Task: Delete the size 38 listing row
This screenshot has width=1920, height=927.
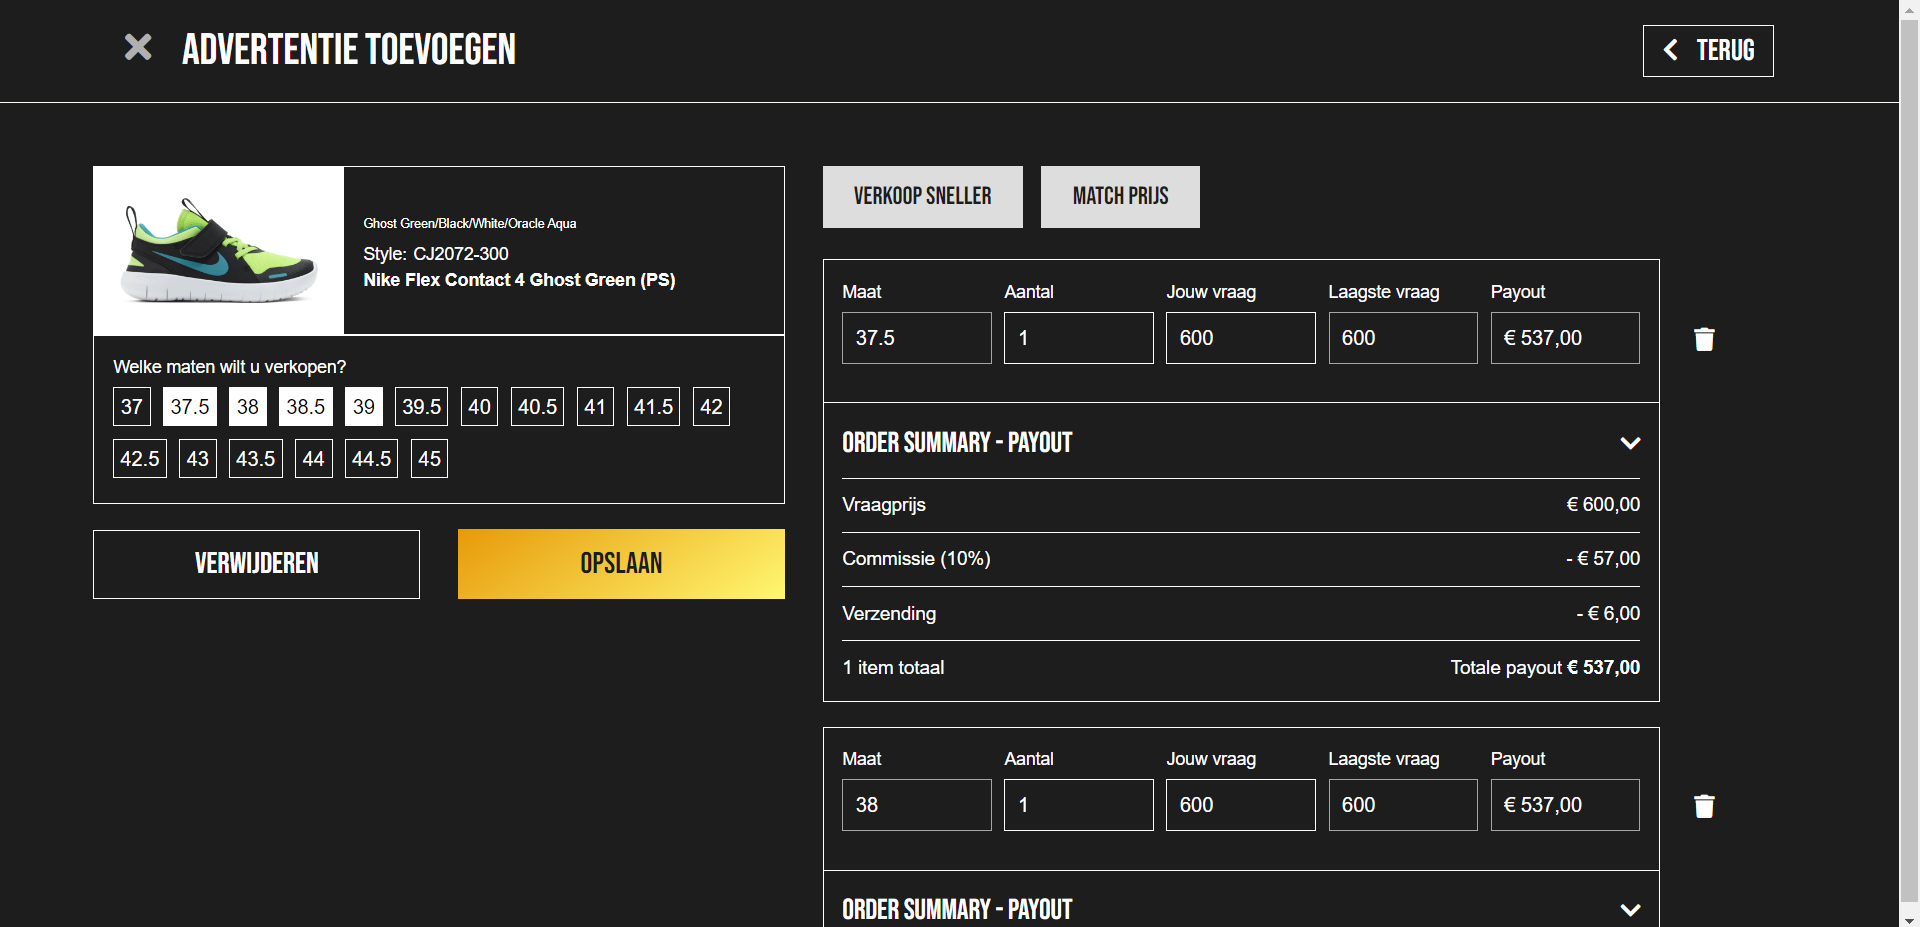Action: [1704, 806]
